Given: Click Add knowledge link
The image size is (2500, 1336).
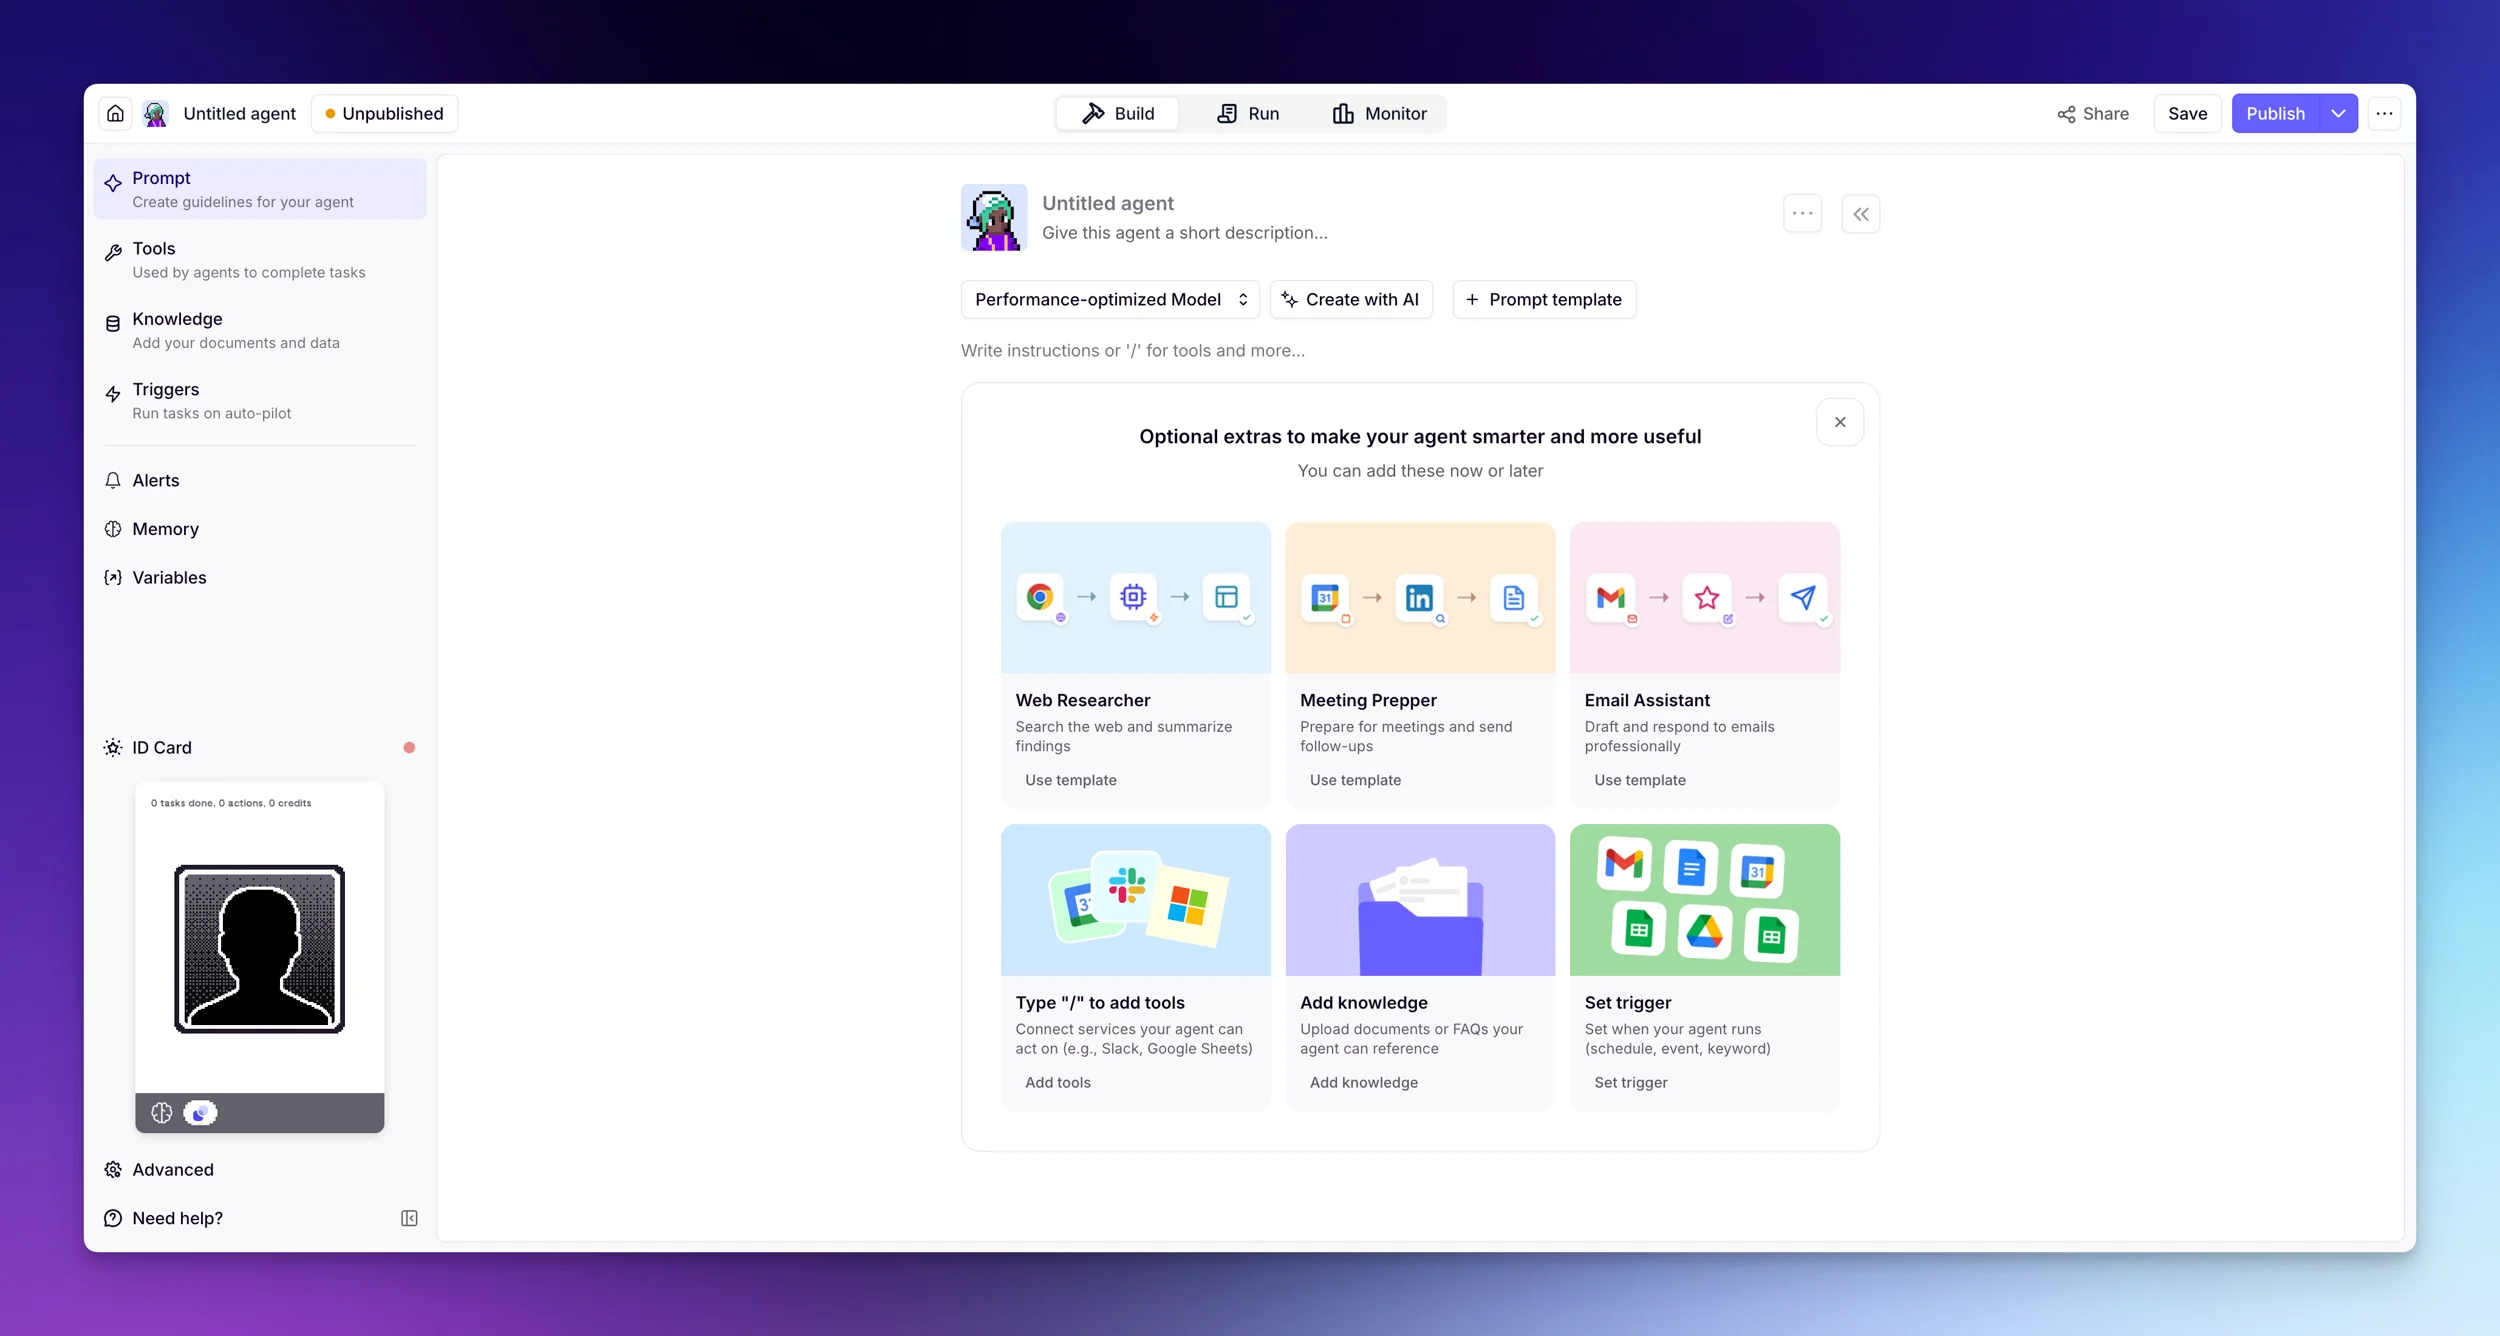Looking at the screenshot, I should pos(1363,1083).
